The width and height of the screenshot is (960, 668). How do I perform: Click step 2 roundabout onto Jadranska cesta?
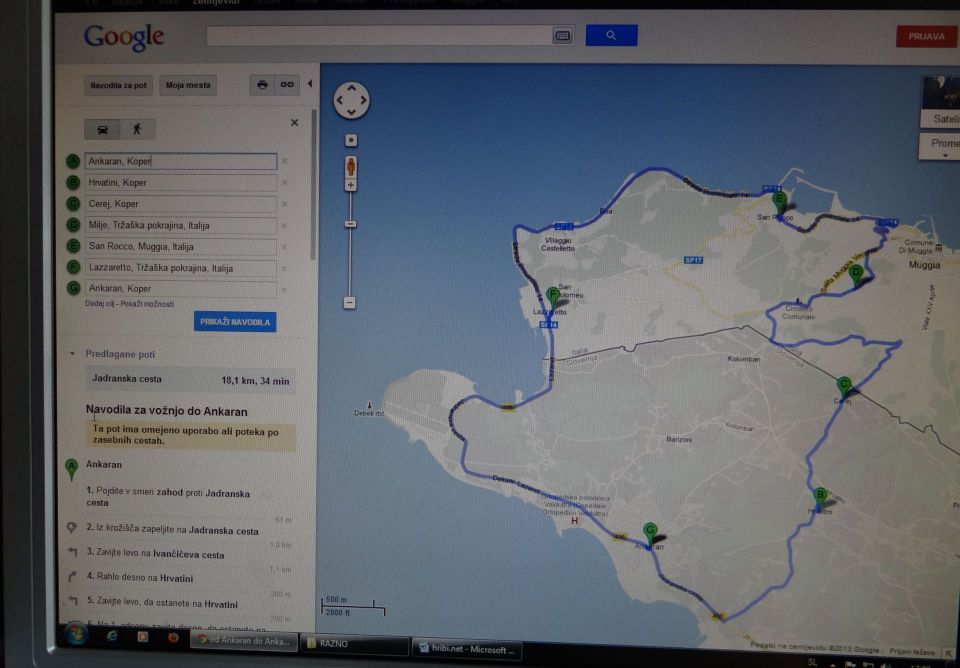click(x=172, y=530)
